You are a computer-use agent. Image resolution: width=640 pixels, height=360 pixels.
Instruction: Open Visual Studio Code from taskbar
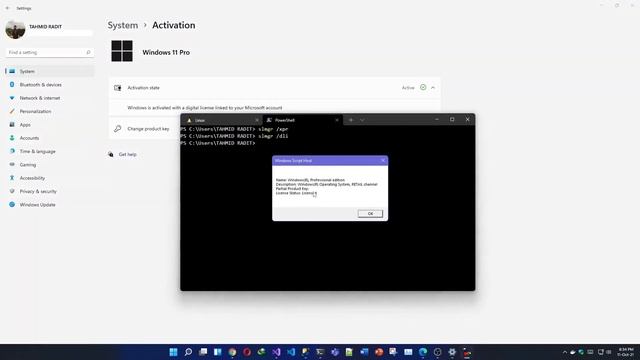pyautogui.click(x=291, y=352)
